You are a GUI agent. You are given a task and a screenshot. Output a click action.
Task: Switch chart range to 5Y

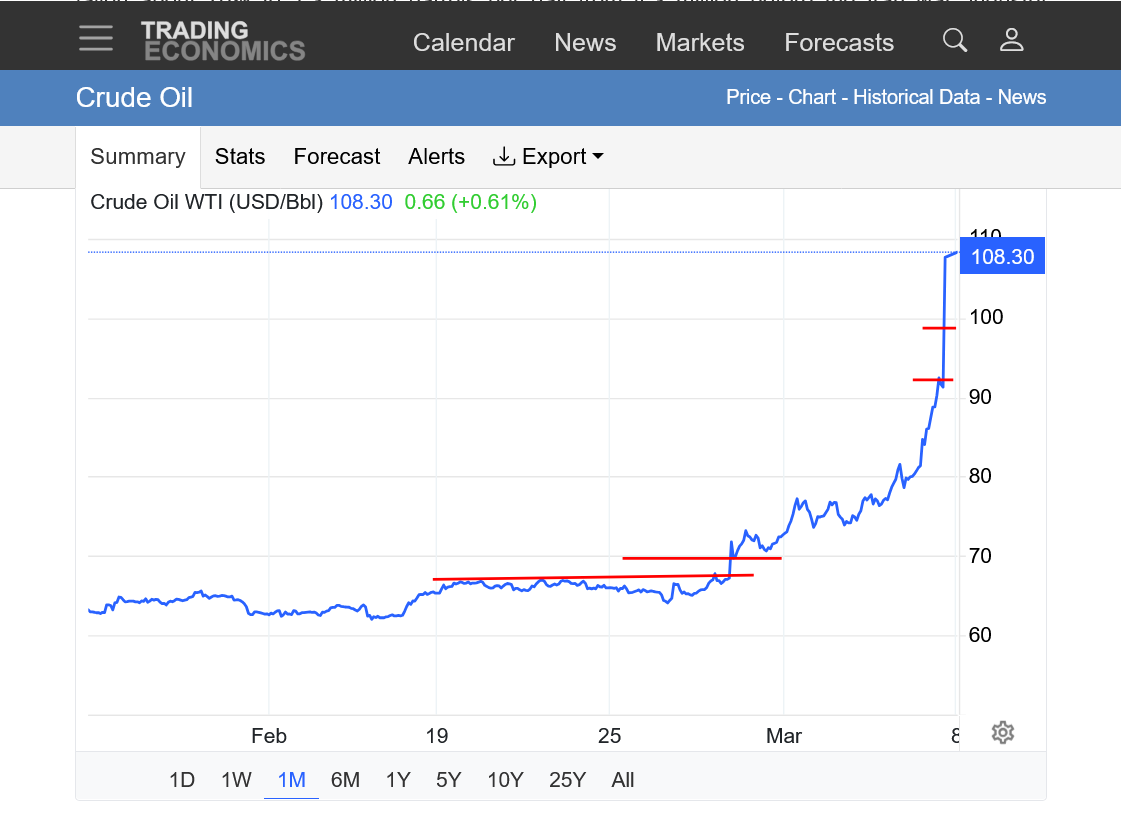448,780
